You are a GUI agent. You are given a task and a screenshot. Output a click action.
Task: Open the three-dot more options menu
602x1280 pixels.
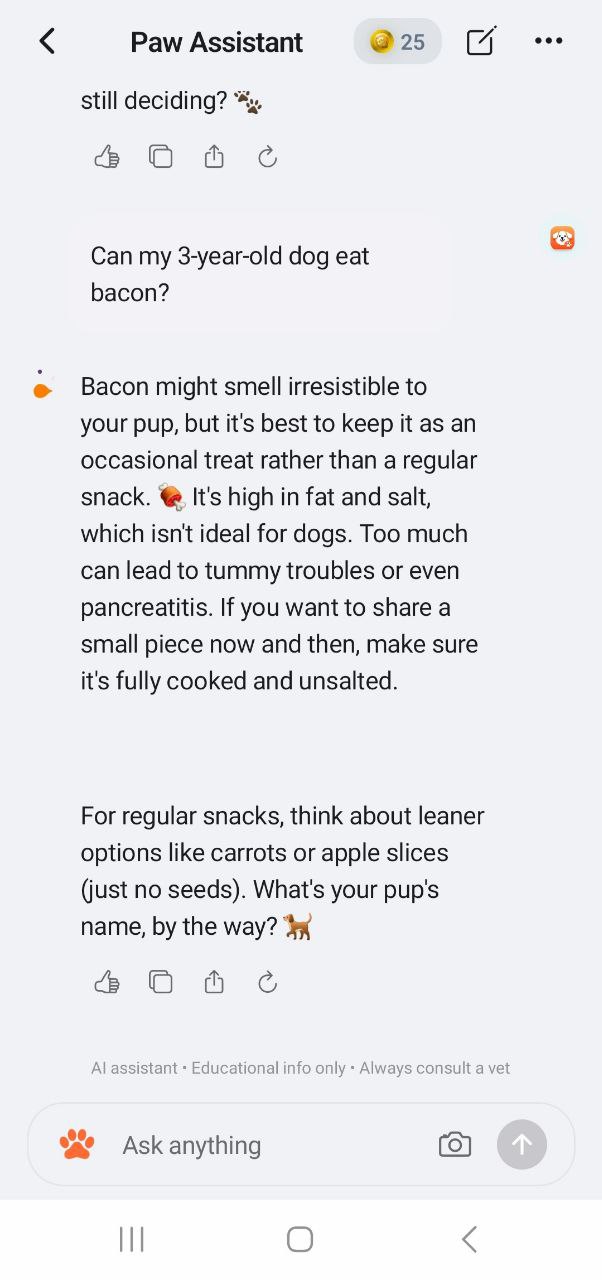[x=548, y=41]
